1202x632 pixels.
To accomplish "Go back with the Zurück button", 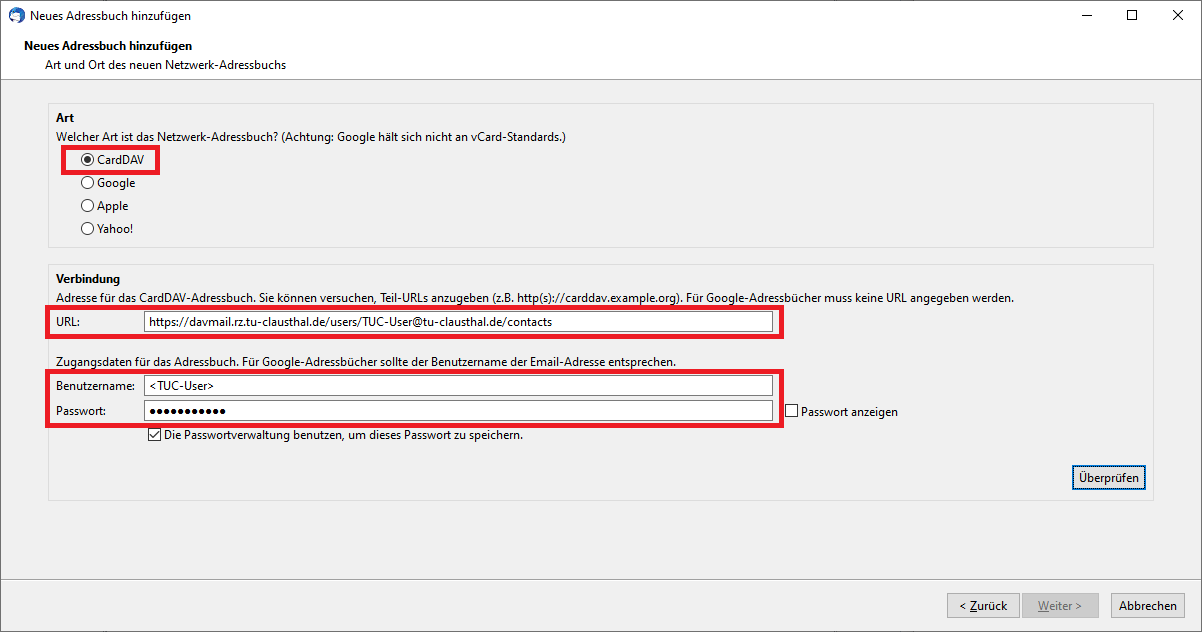I will 983,606.
